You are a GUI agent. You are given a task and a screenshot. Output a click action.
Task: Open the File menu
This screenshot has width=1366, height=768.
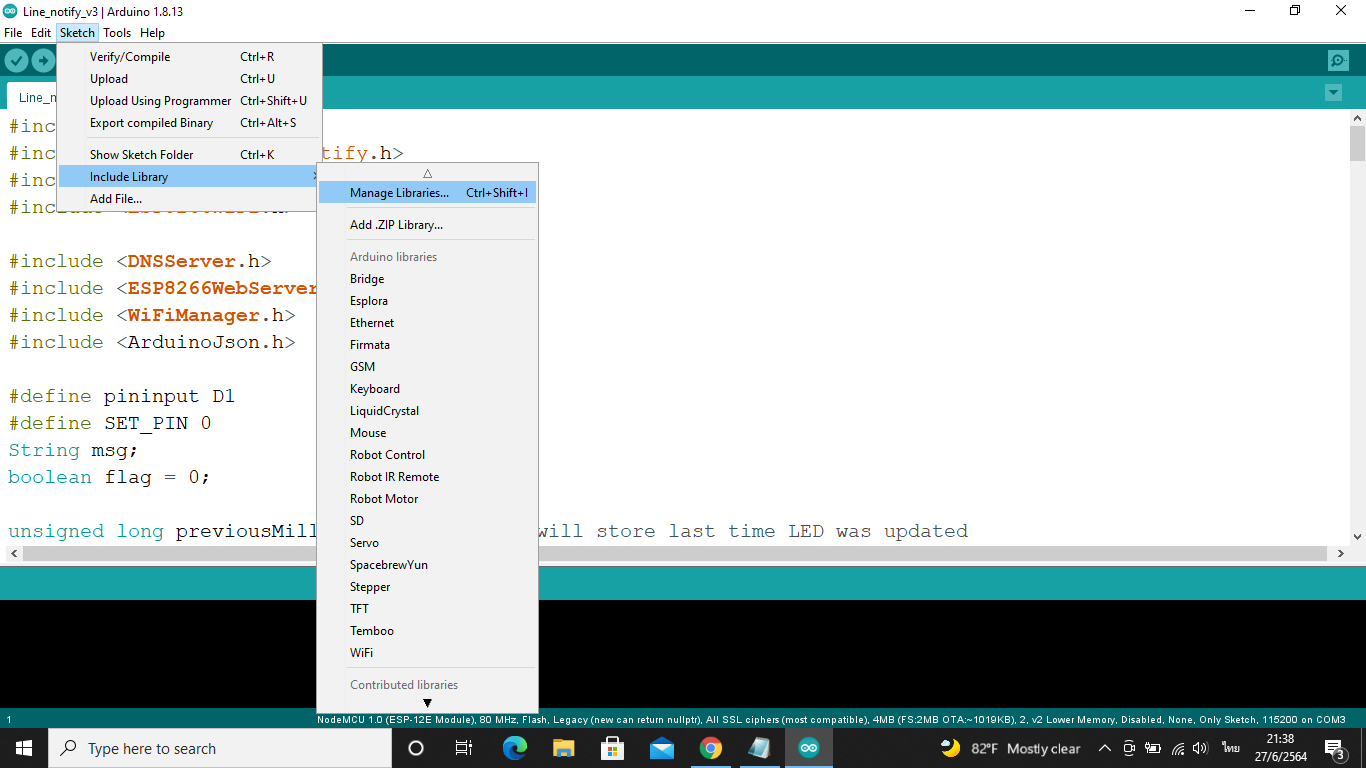[13, 33]
